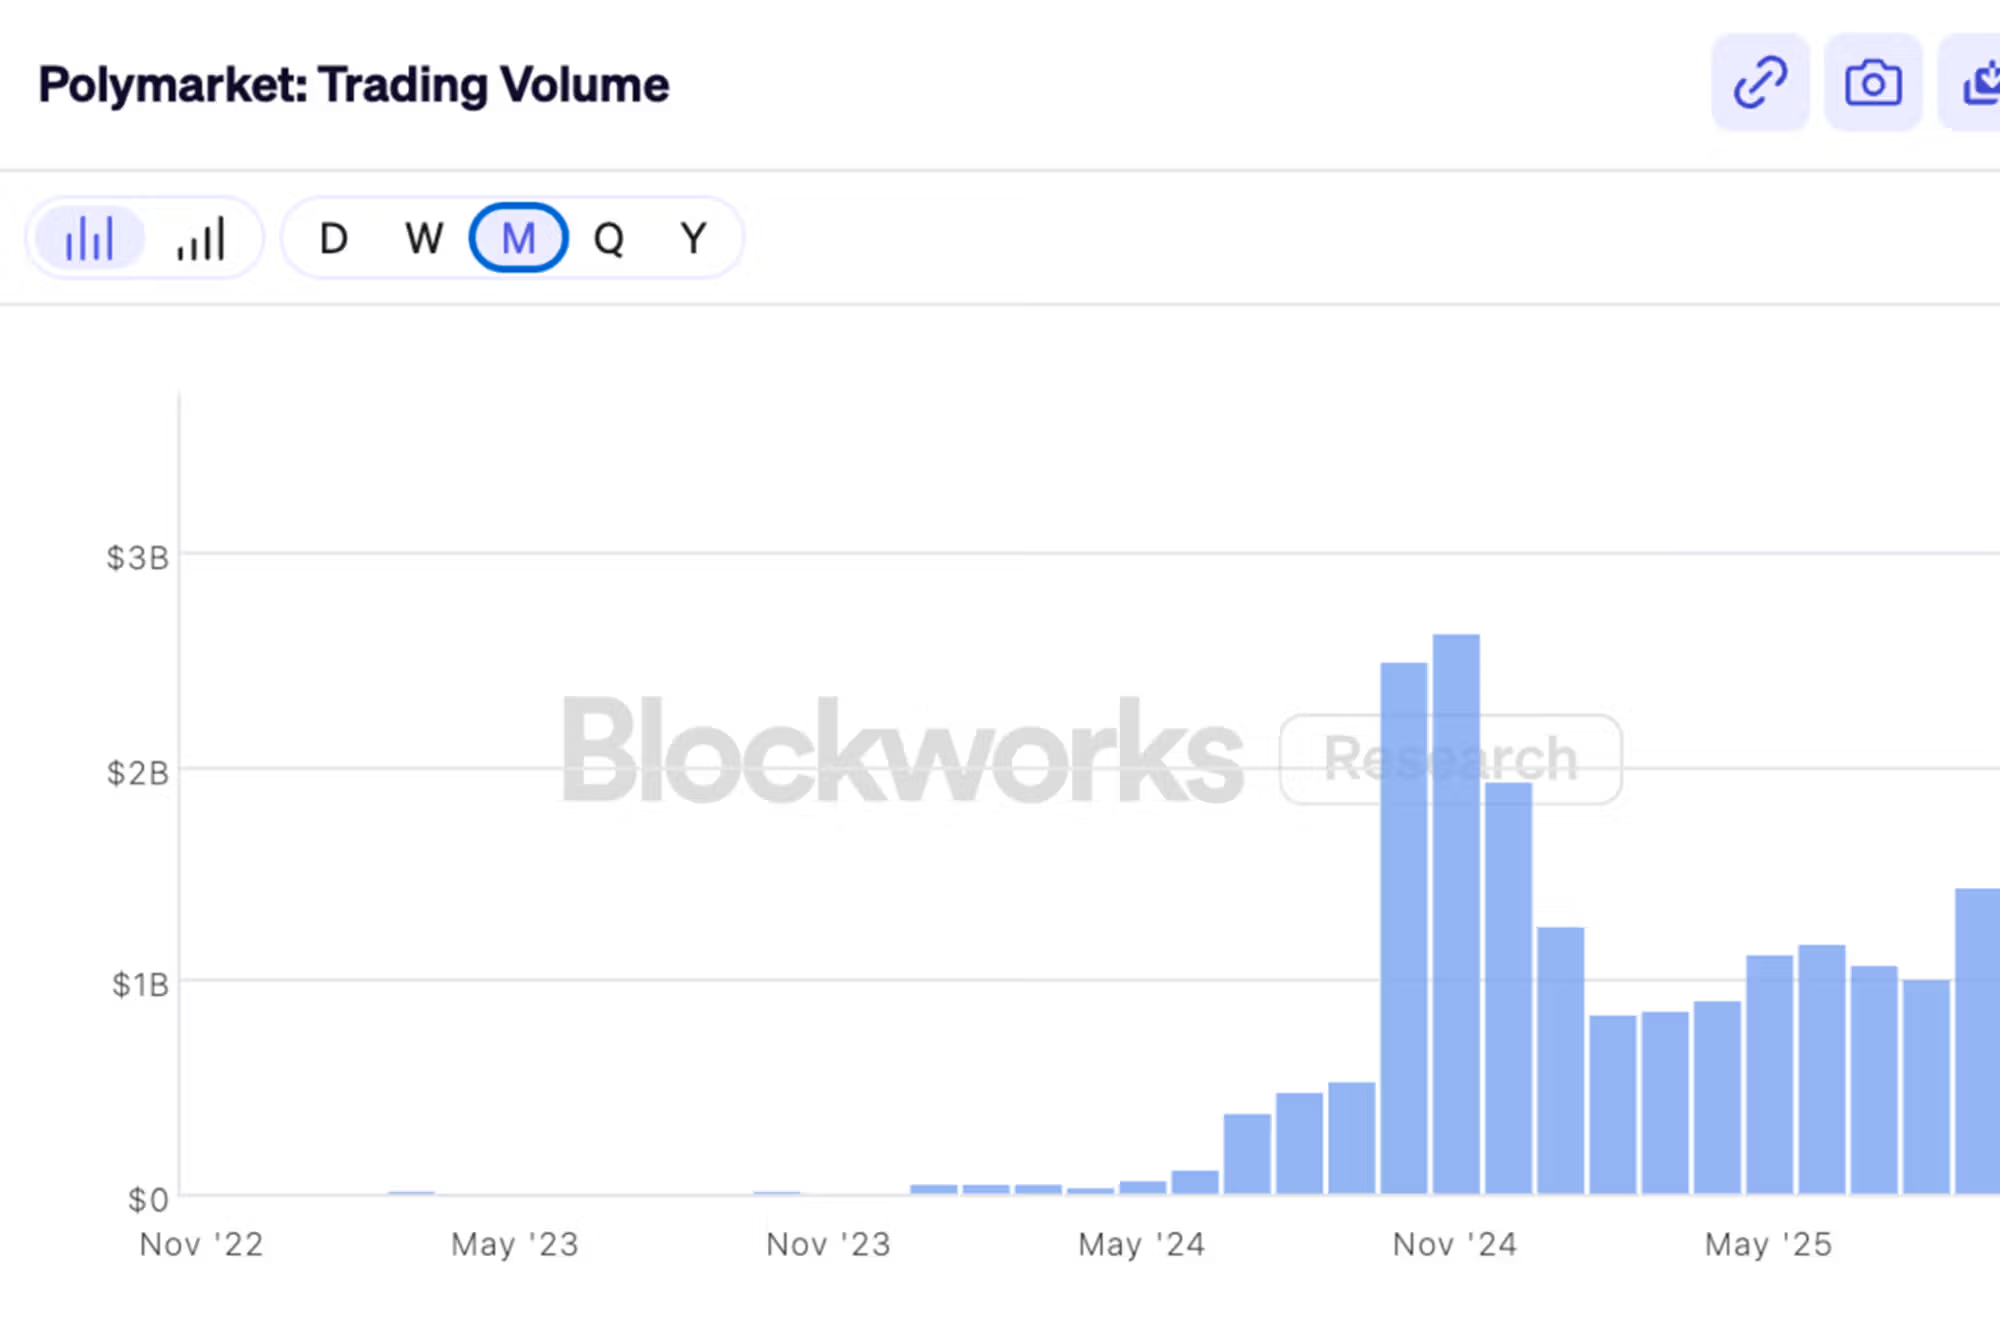This screenshot has height=1317, width=2000.
Task: Switch to yearly (Y) interval
Action: (693, 238)
